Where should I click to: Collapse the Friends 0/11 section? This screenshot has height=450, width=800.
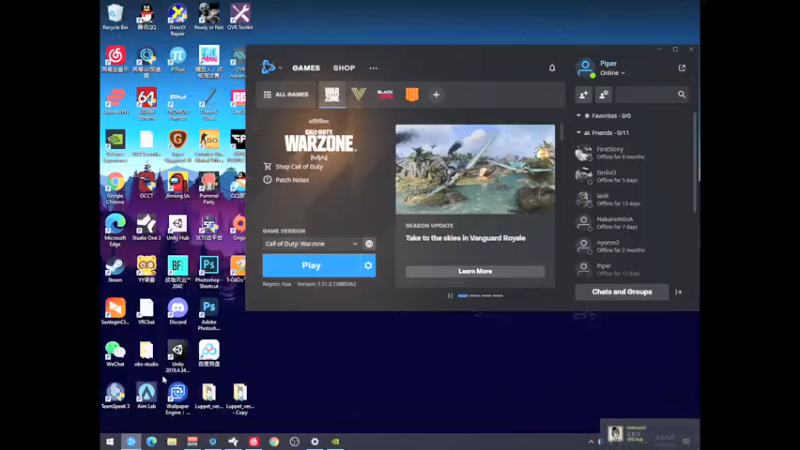579,133
